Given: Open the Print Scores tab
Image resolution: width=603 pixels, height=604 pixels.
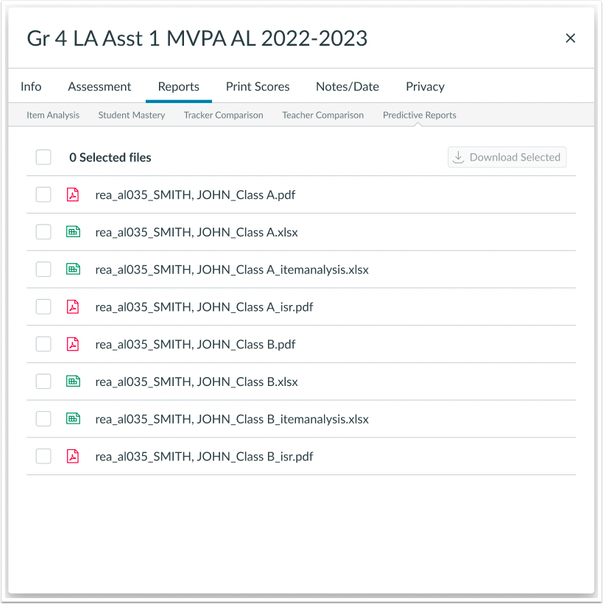Looking at the screenshot, I should 257,87.
